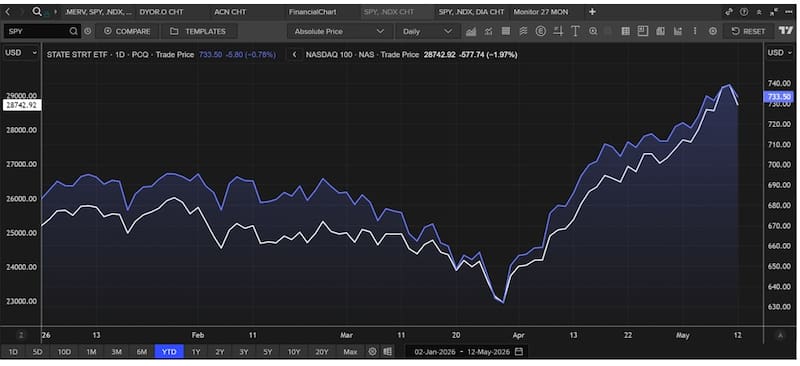This screenshot has height=366, width=800.
Task: Switch to the ACN CHT tab
Action: pyautogui.click(x=230, y=12)
